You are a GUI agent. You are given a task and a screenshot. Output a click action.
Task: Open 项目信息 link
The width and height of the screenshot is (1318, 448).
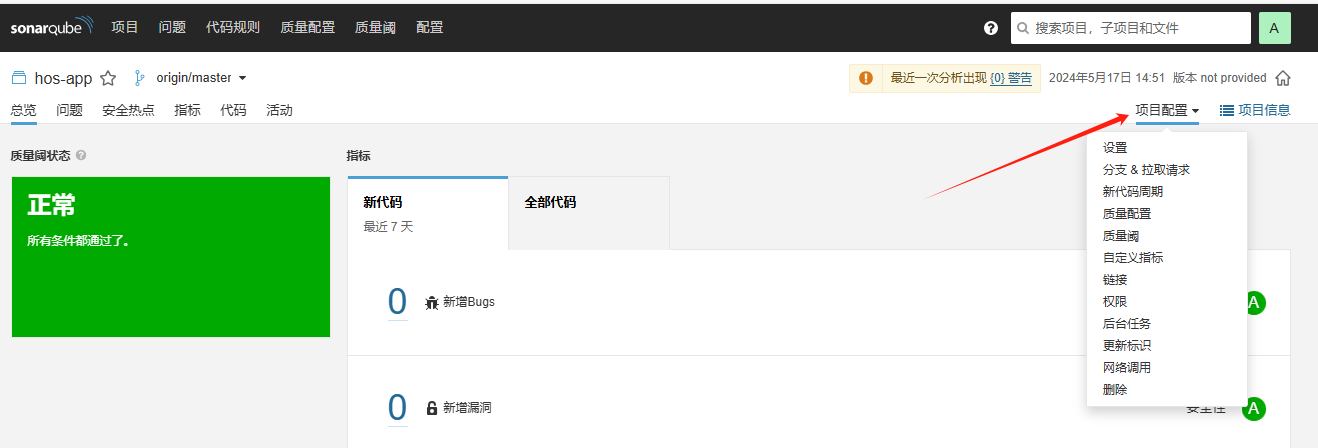tap(1255, 110)
